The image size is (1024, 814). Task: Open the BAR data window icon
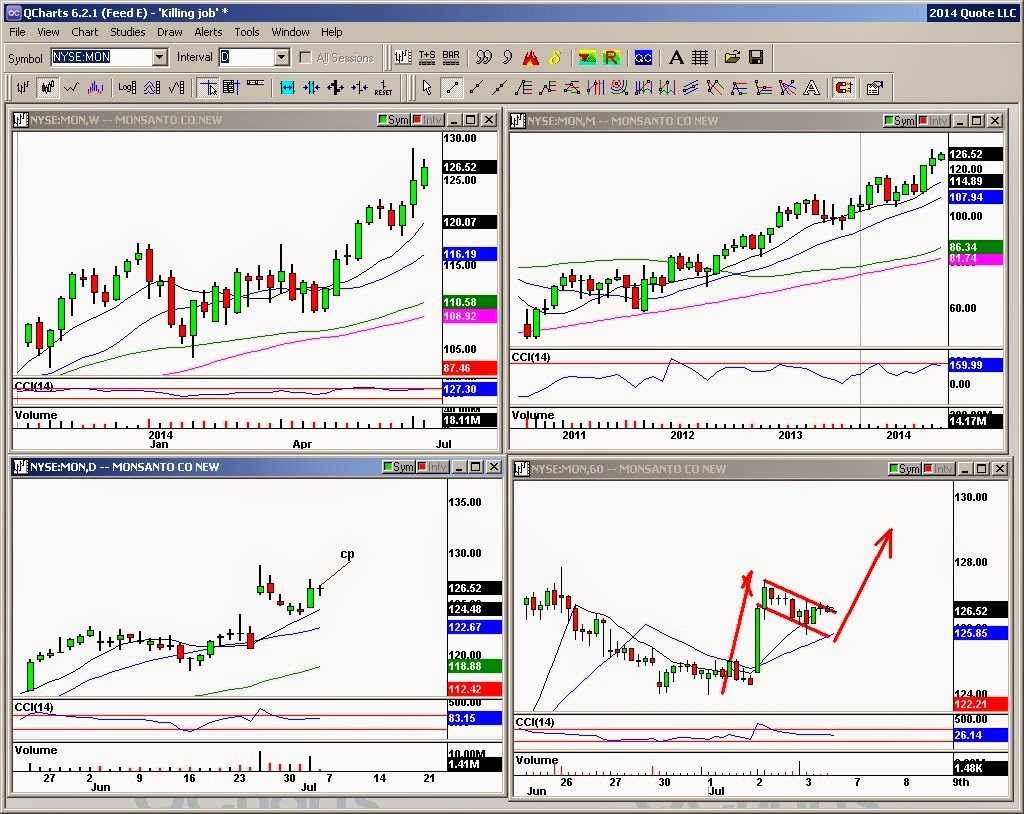pos(451,57)
